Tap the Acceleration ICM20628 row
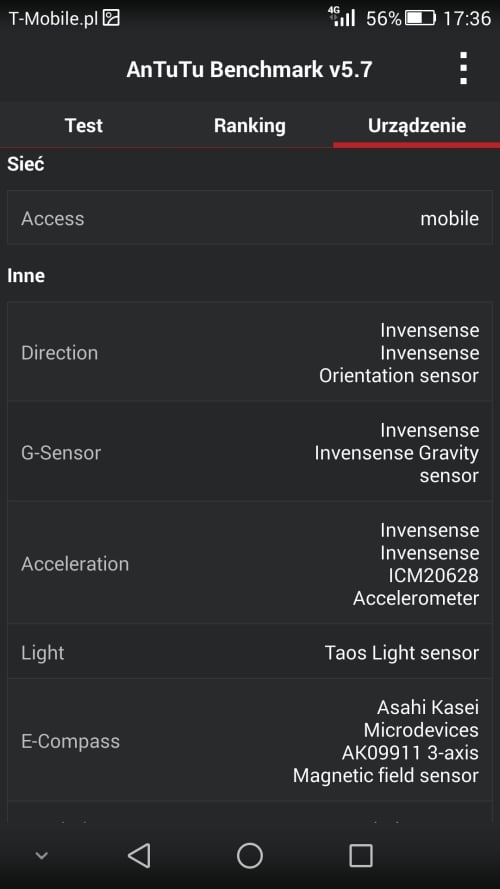The width and height of the screenshot is (500, 889). click(x=250, y=563)
